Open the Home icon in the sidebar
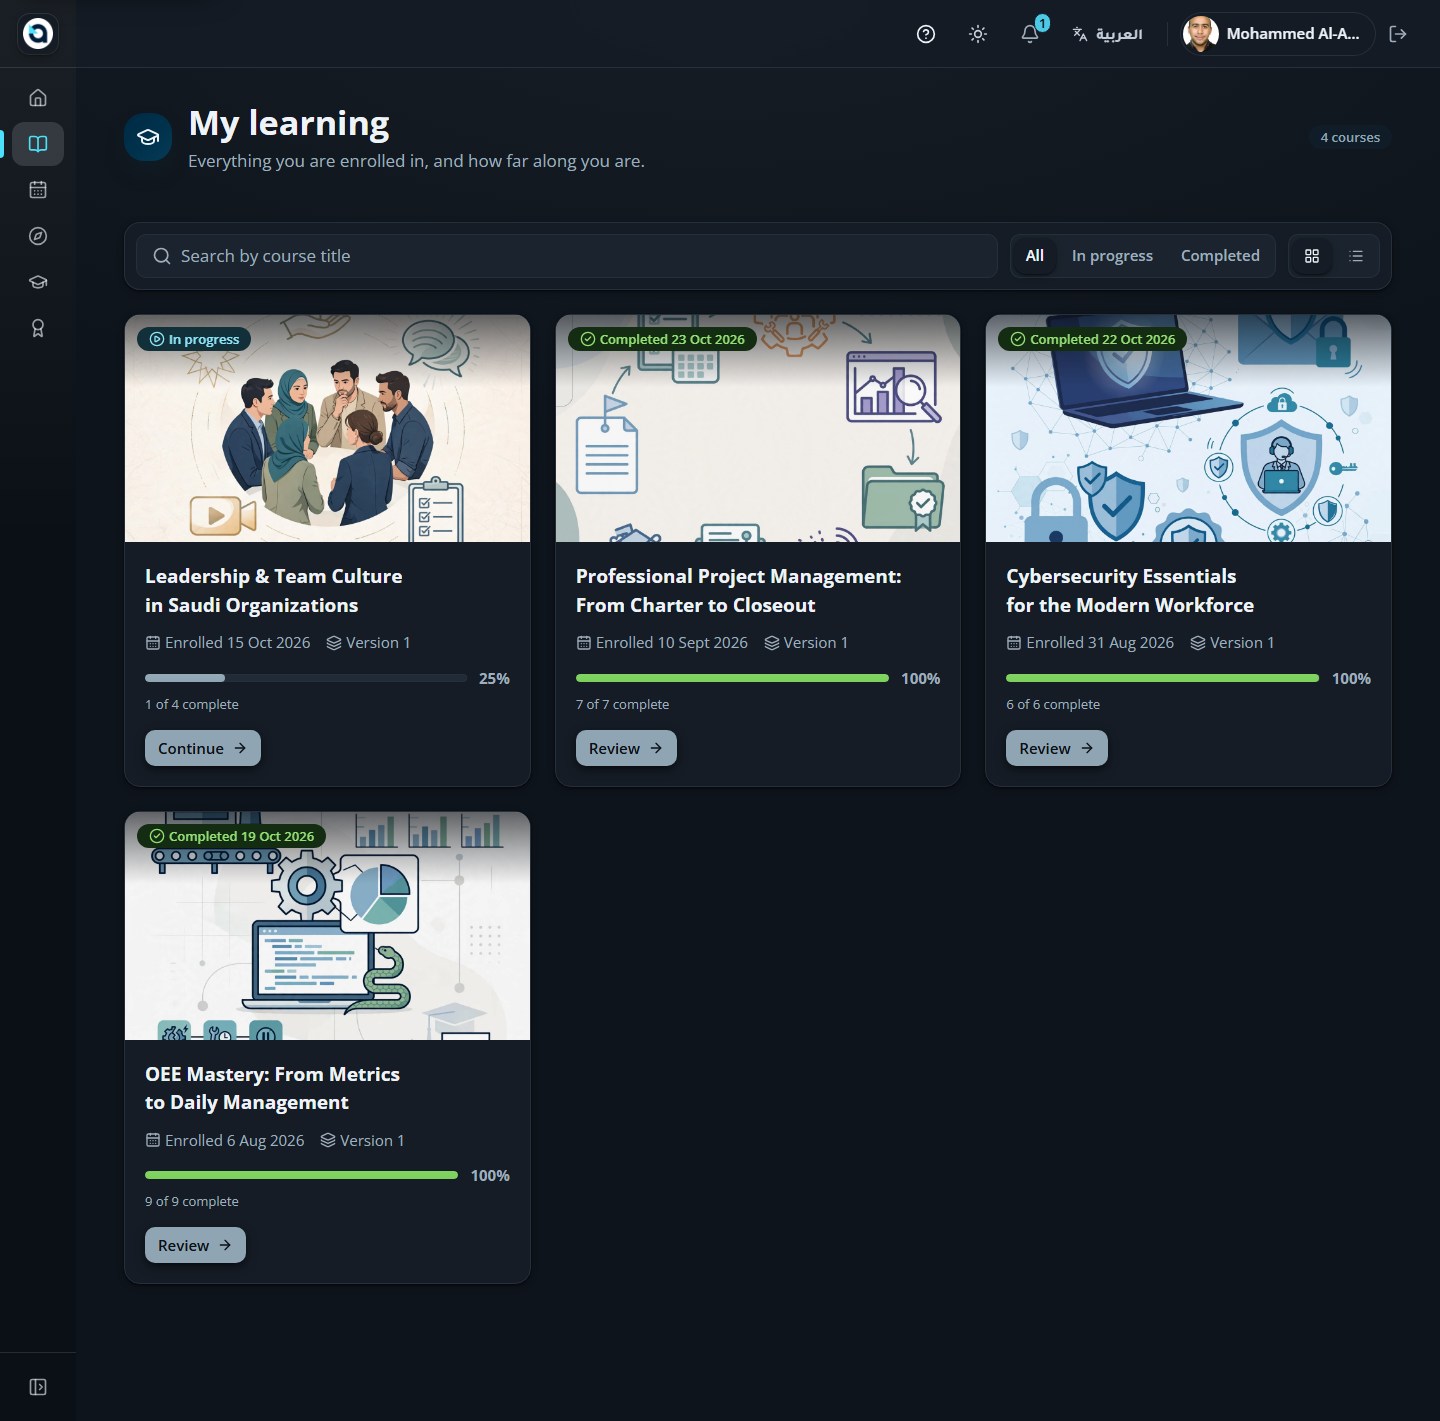Screen dimensions: 1440x1421 point(38,98)
